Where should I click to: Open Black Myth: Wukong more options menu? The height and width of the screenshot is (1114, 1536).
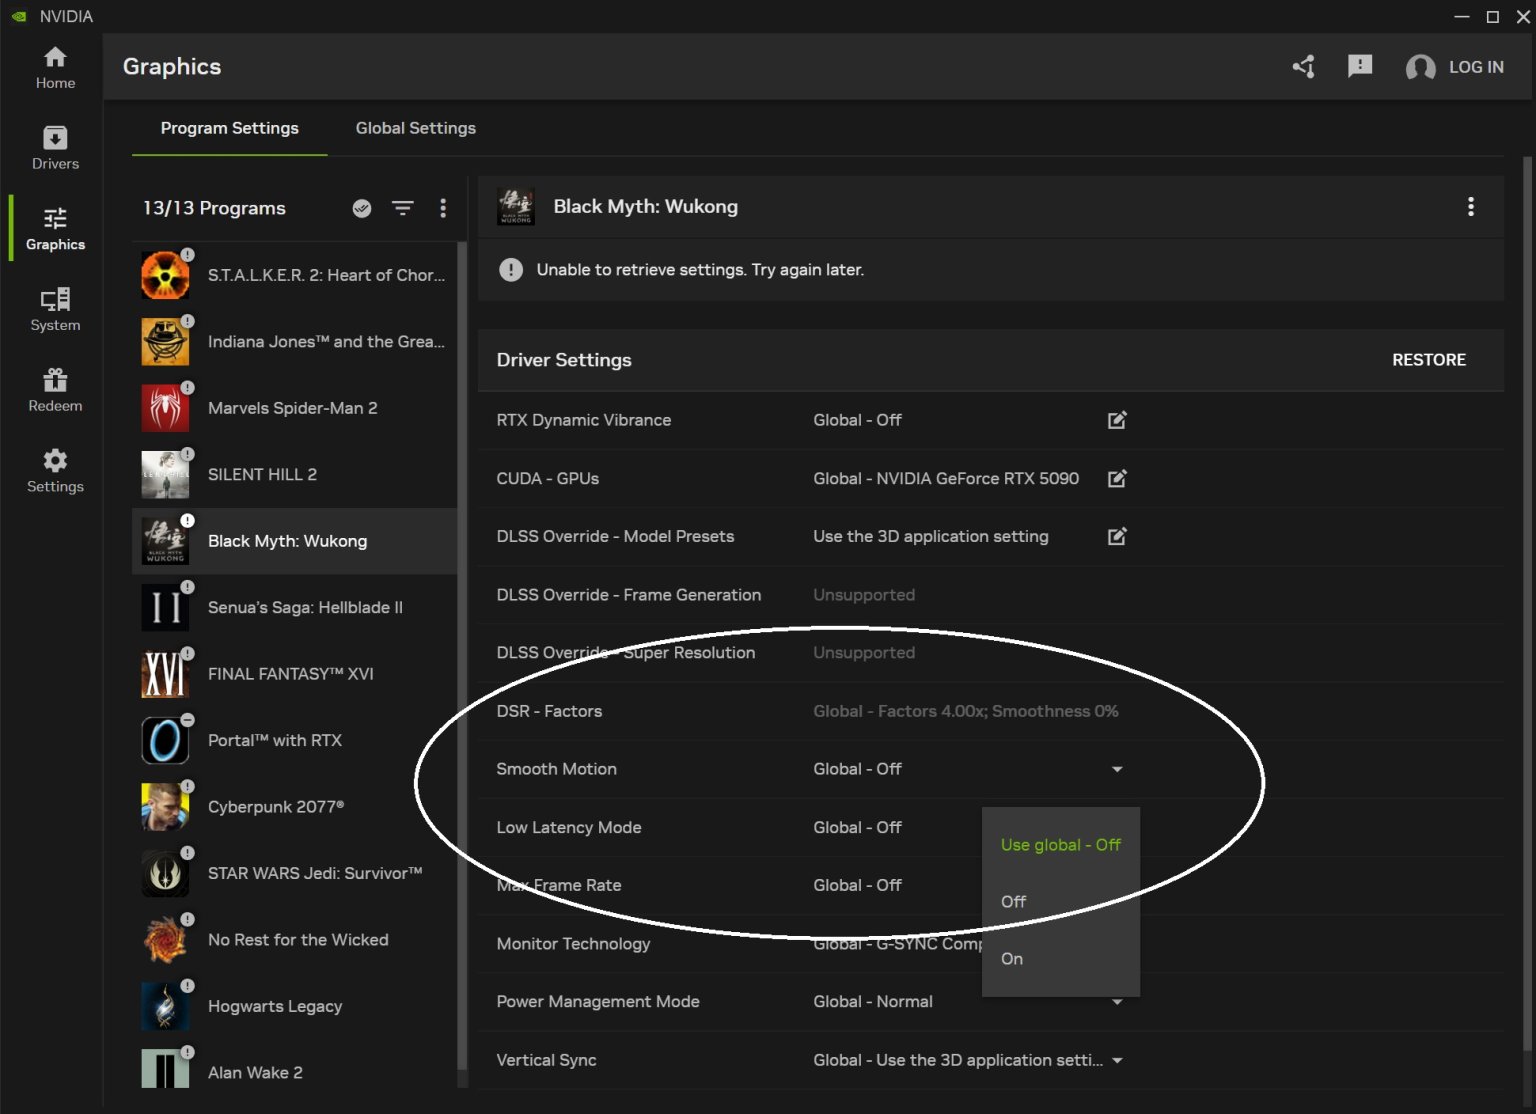[x=1470, y=207]
